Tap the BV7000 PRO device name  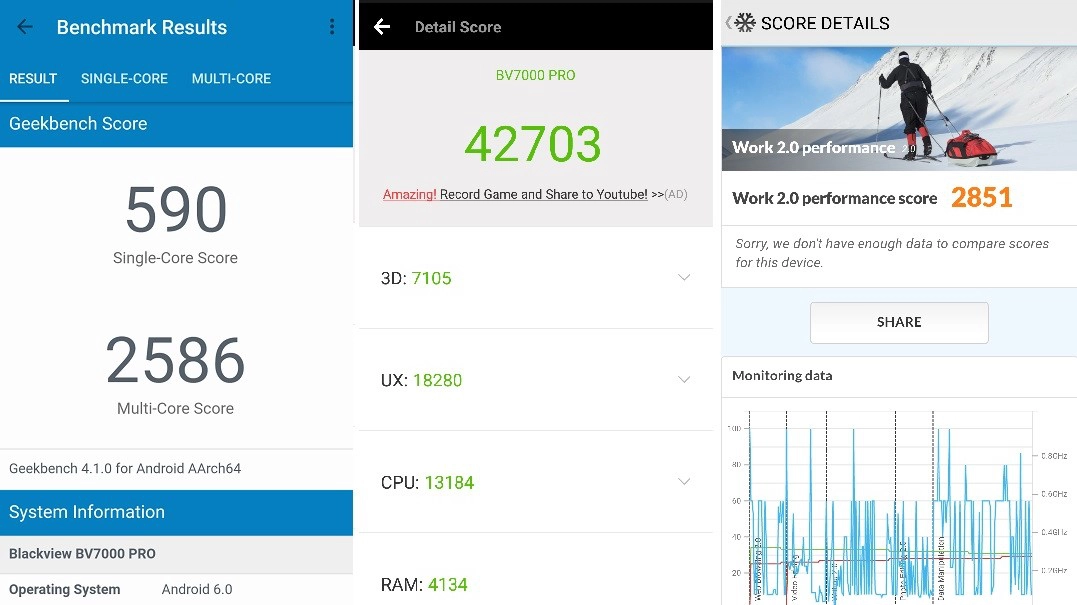[536, 75]
